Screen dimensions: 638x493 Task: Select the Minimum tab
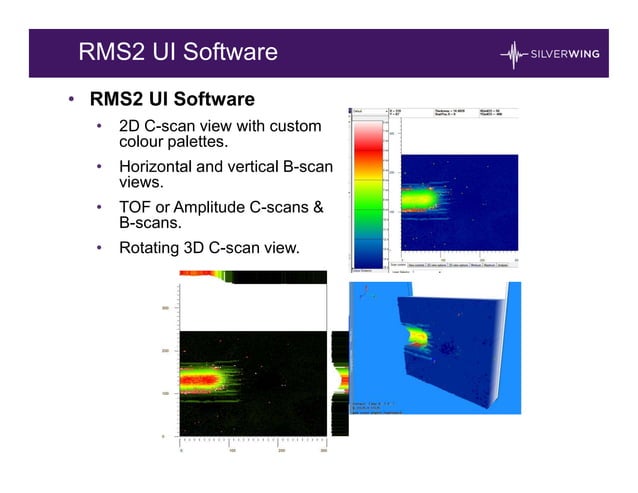pyautogui.click(x=476, y=265)
